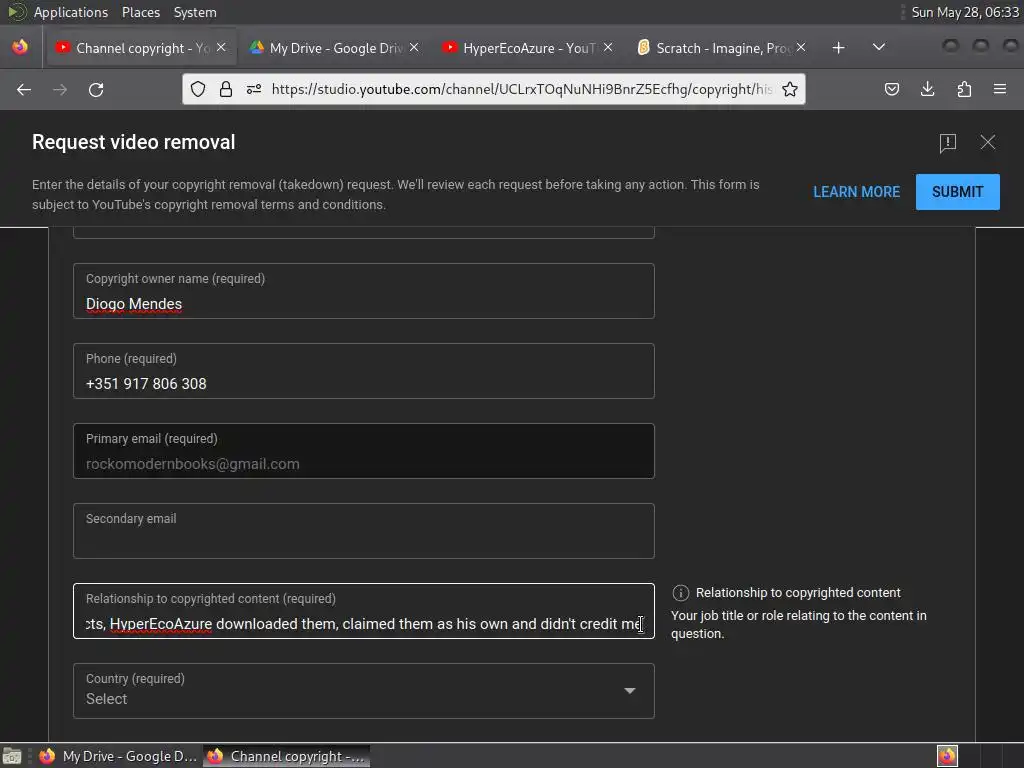
Task: Open the Downloads arrow icon
Action: point(927,89)
